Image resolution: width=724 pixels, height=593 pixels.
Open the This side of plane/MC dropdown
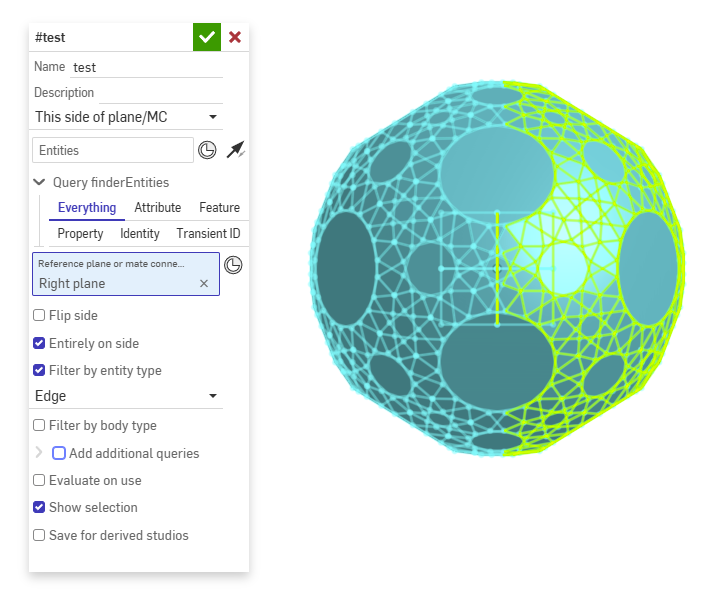(x=126, y=117)
